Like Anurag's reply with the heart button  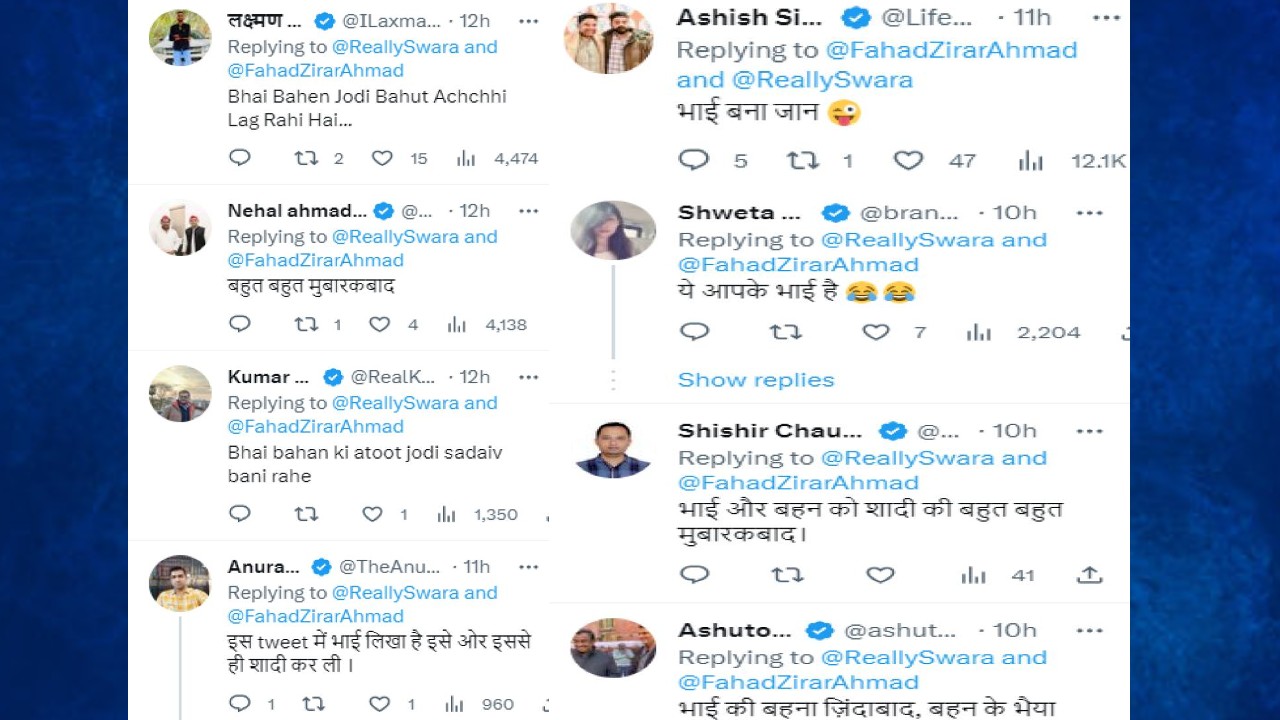point(380,703)
